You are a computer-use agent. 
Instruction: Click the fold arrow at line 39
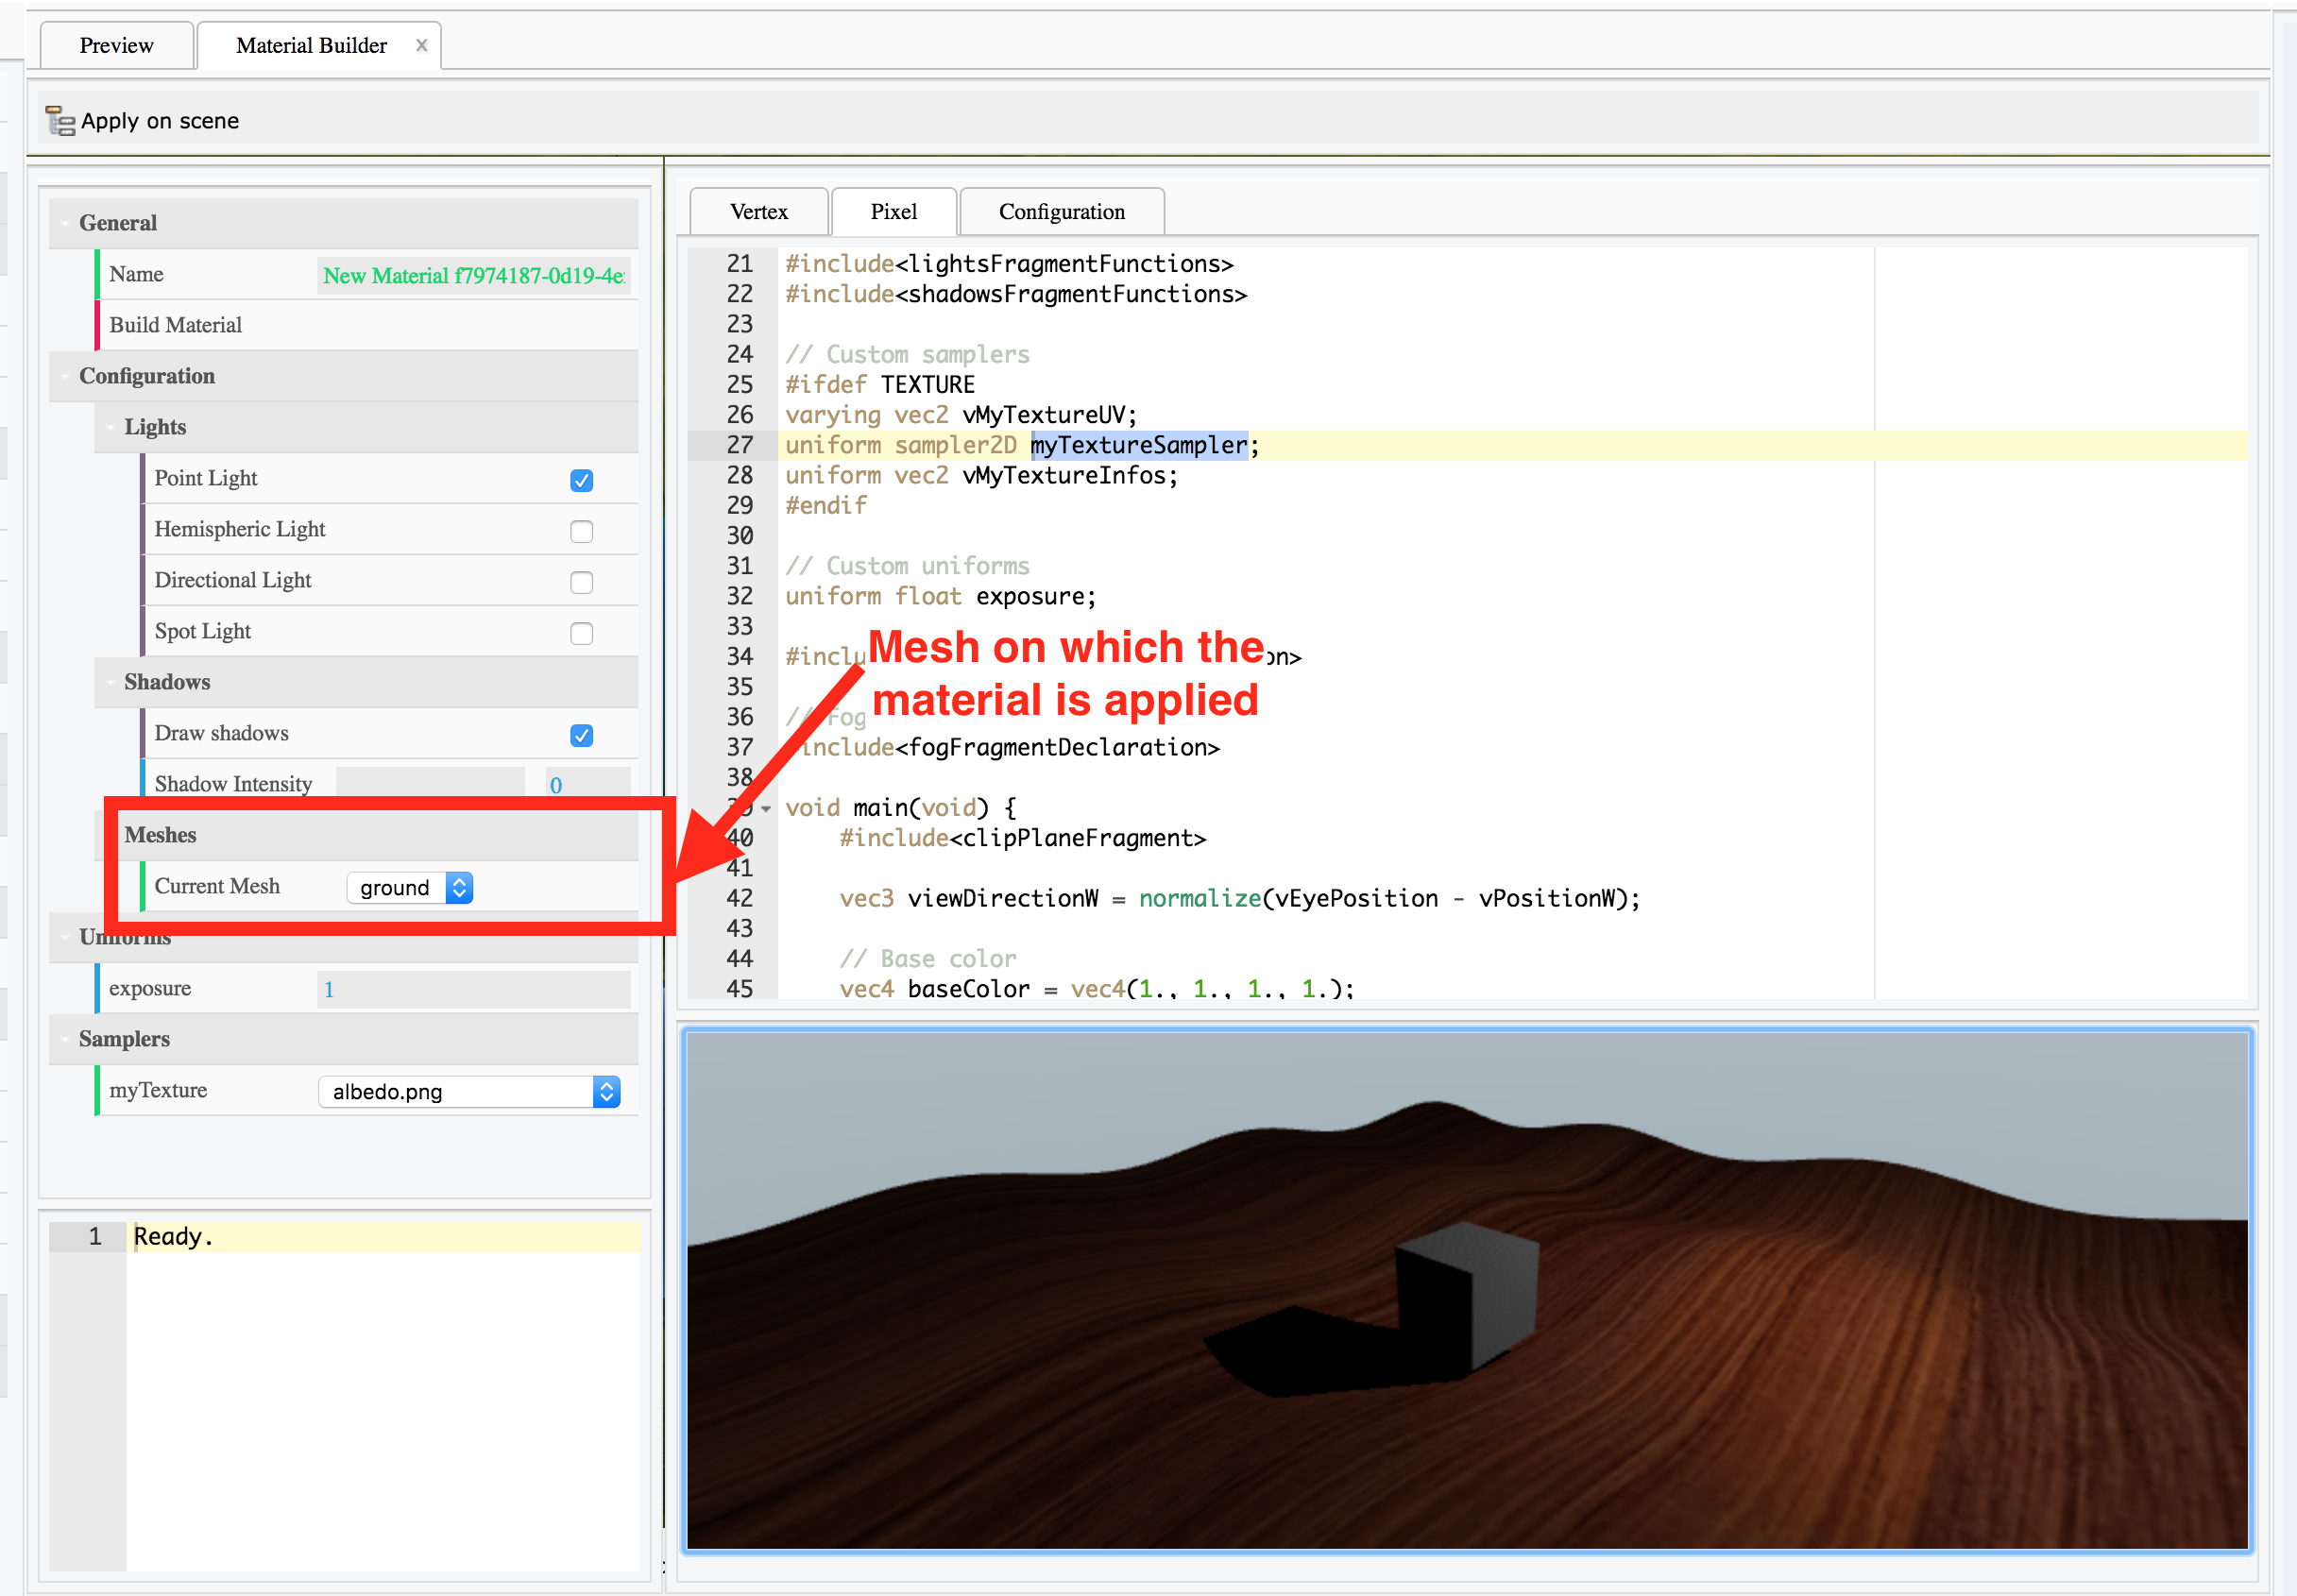pos(766,808)
